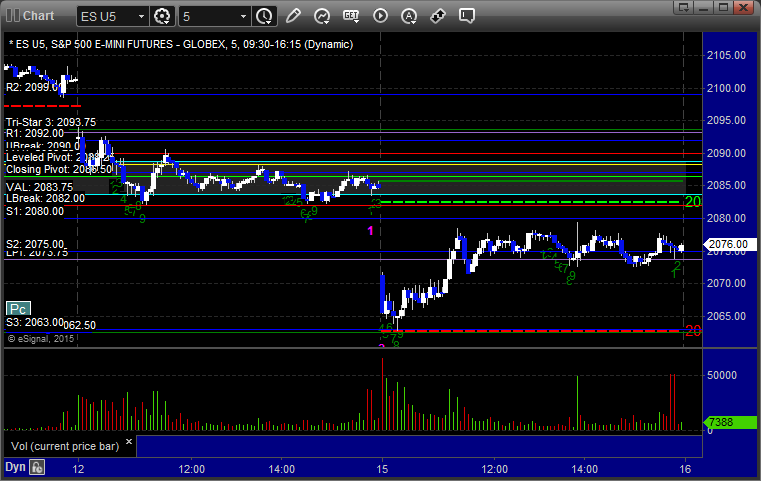Image resolution: width=761 pixels, height=481 pixels.
Task: Open the window options dropdown icon
Action: tap(684, 7)
